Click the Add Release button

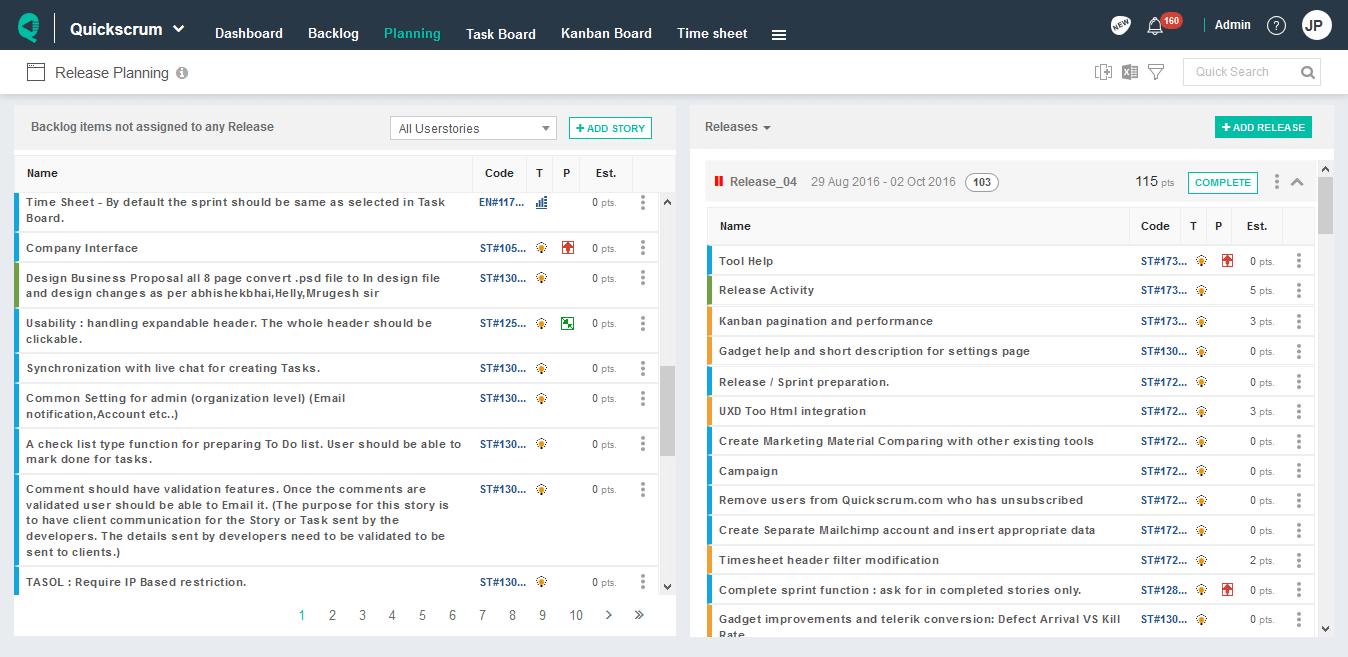click(1263, 127)
